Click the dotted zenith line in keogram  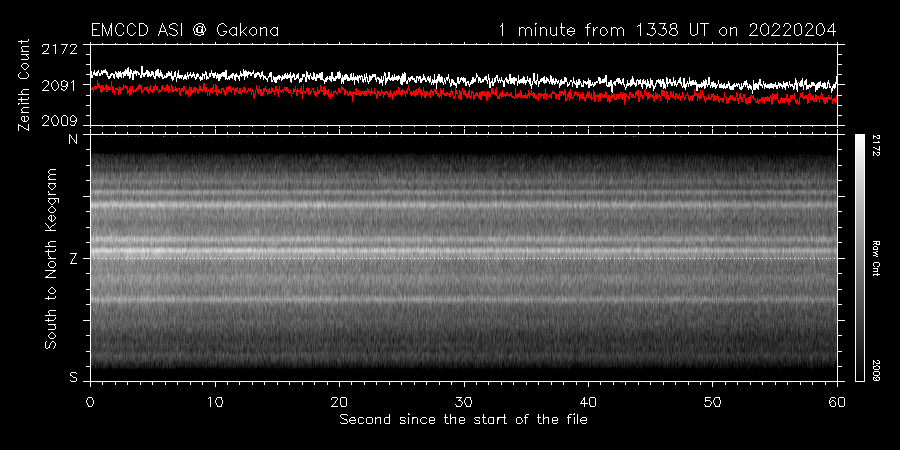(x=464, y=258)
